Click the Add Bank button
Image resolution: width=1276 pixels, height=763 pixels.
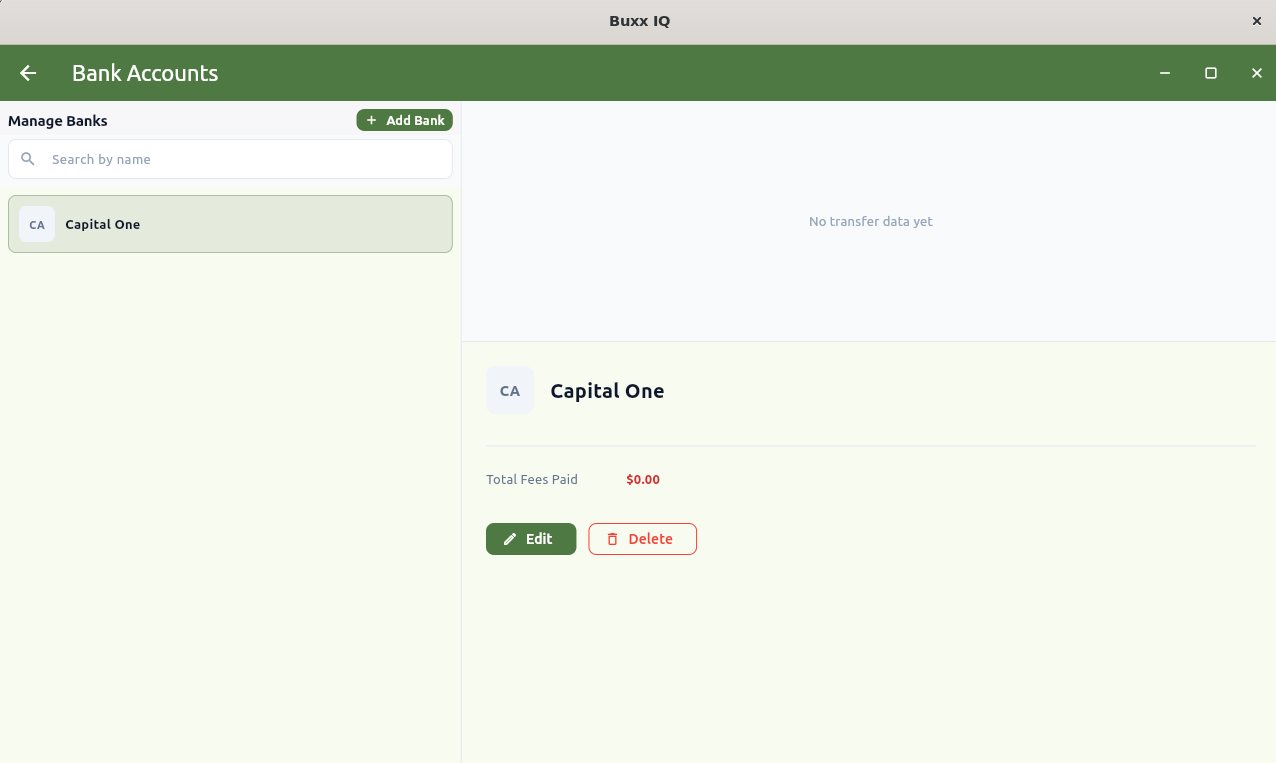coord(404,120)
